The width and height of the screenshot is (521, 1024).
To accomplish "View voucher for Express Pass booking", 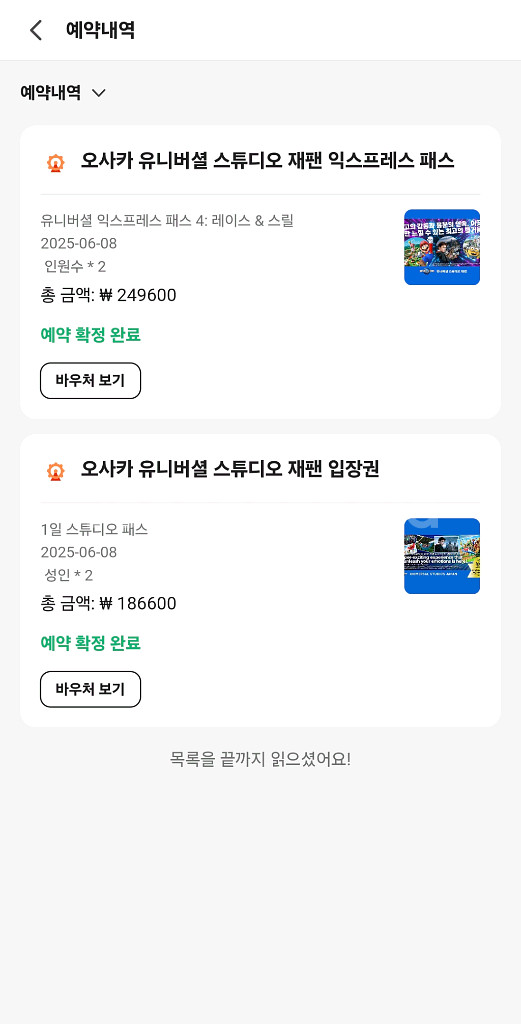I will (x=91, y=381).
